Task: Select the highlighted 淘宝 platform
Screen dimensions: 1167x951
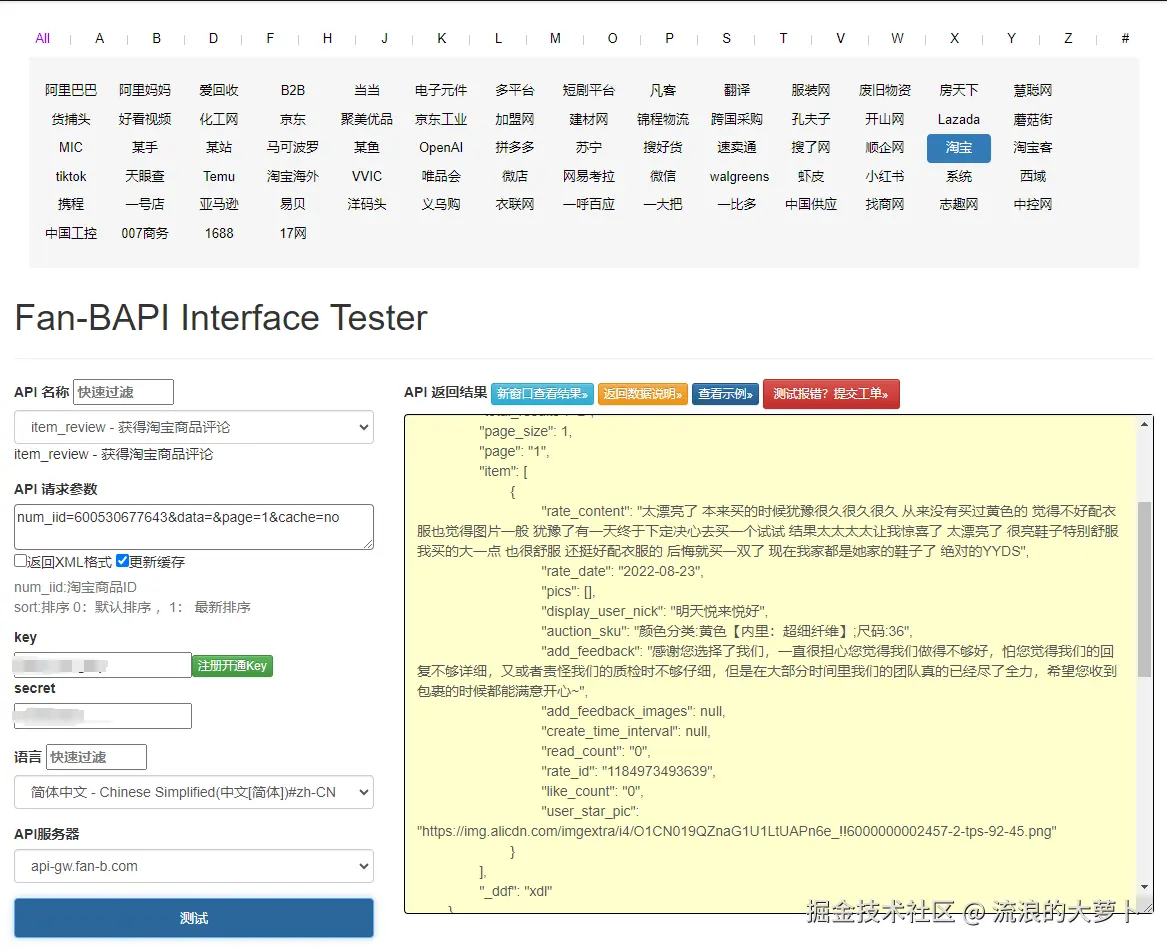Action: [x=959, y=148]
